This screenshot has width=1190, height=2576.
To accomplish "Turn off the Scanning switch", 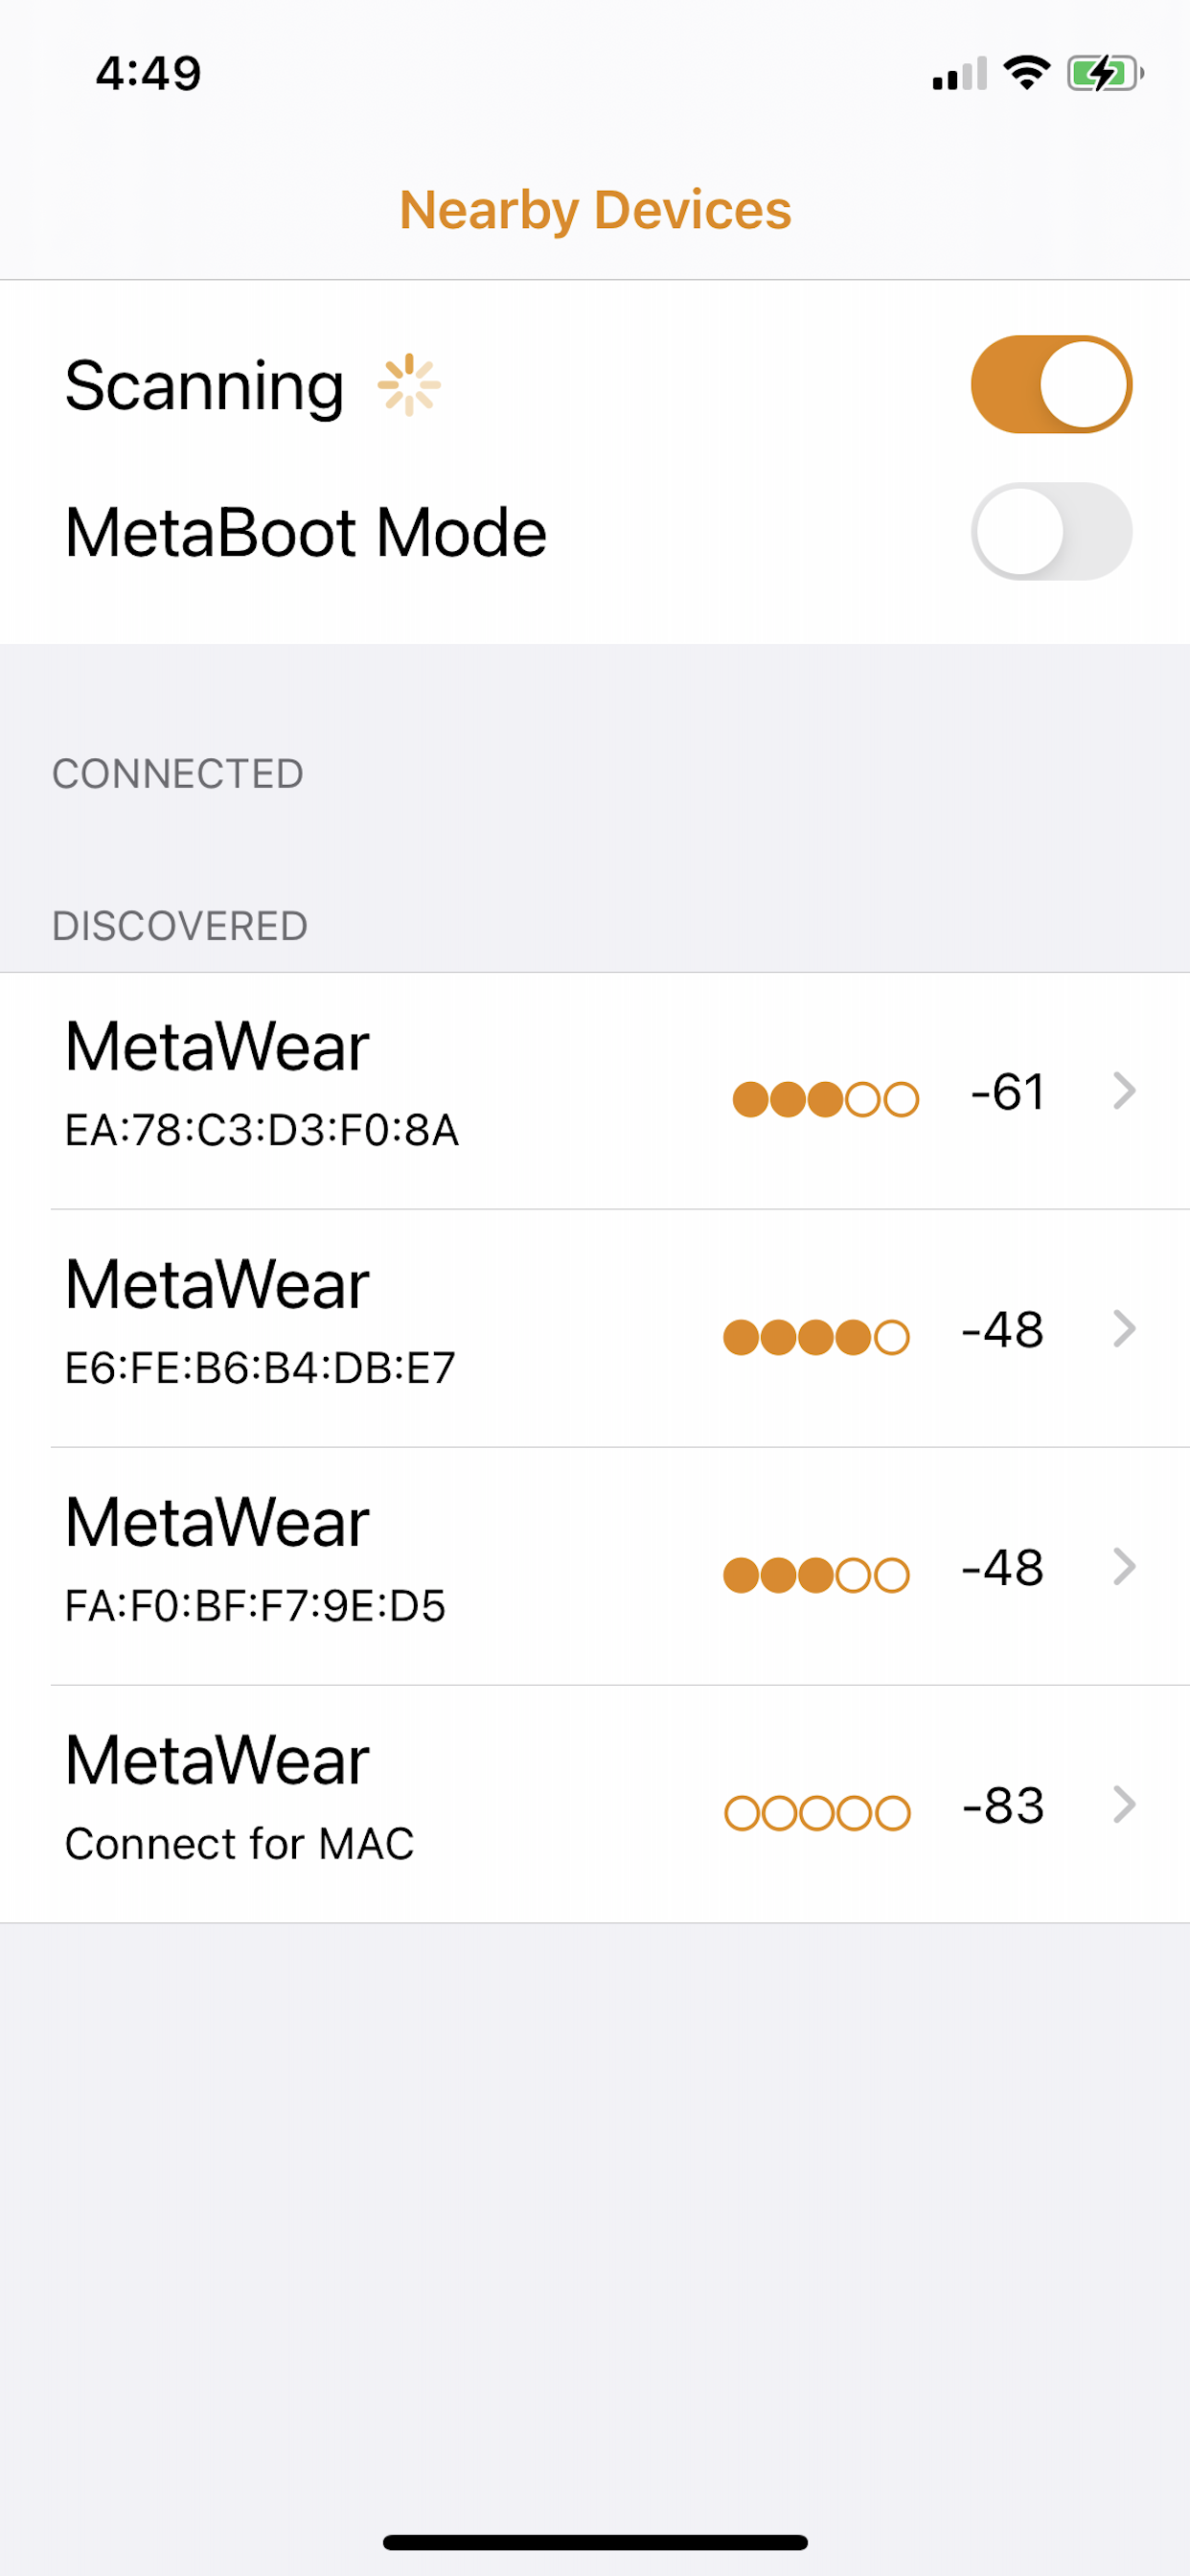I will [1051, 385].
